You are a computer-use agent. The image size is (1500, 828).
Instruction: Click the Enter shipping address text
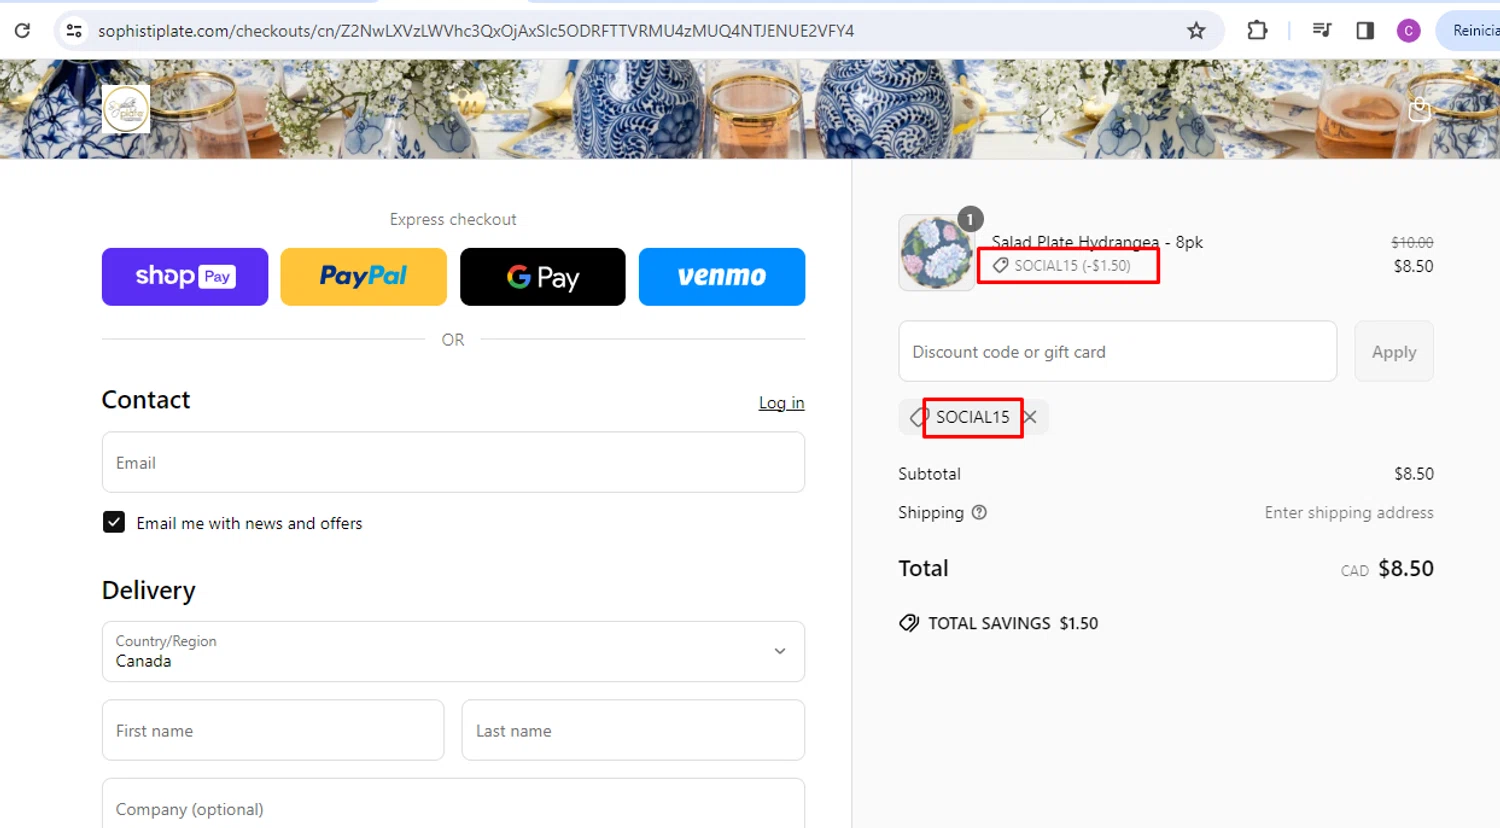(1349, 512)
